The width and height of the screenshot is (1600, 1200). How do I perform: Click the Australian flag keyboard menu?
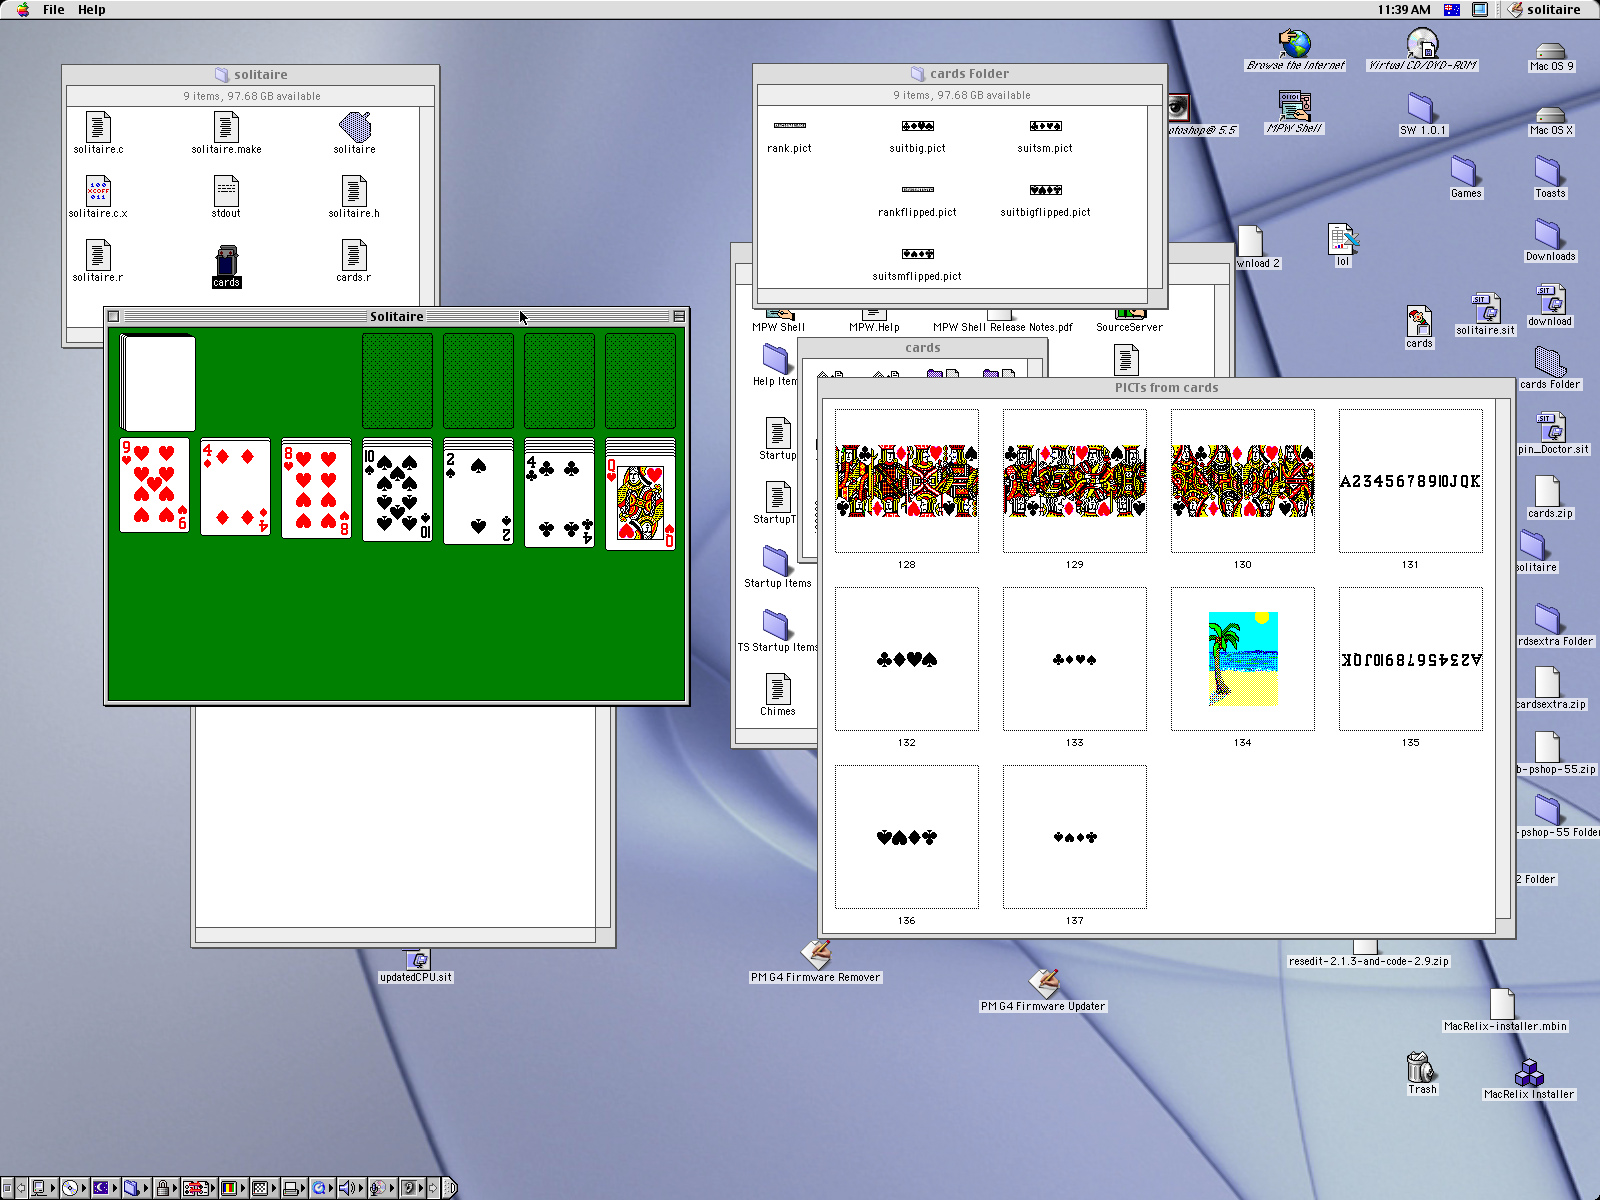pos(1452,10)
